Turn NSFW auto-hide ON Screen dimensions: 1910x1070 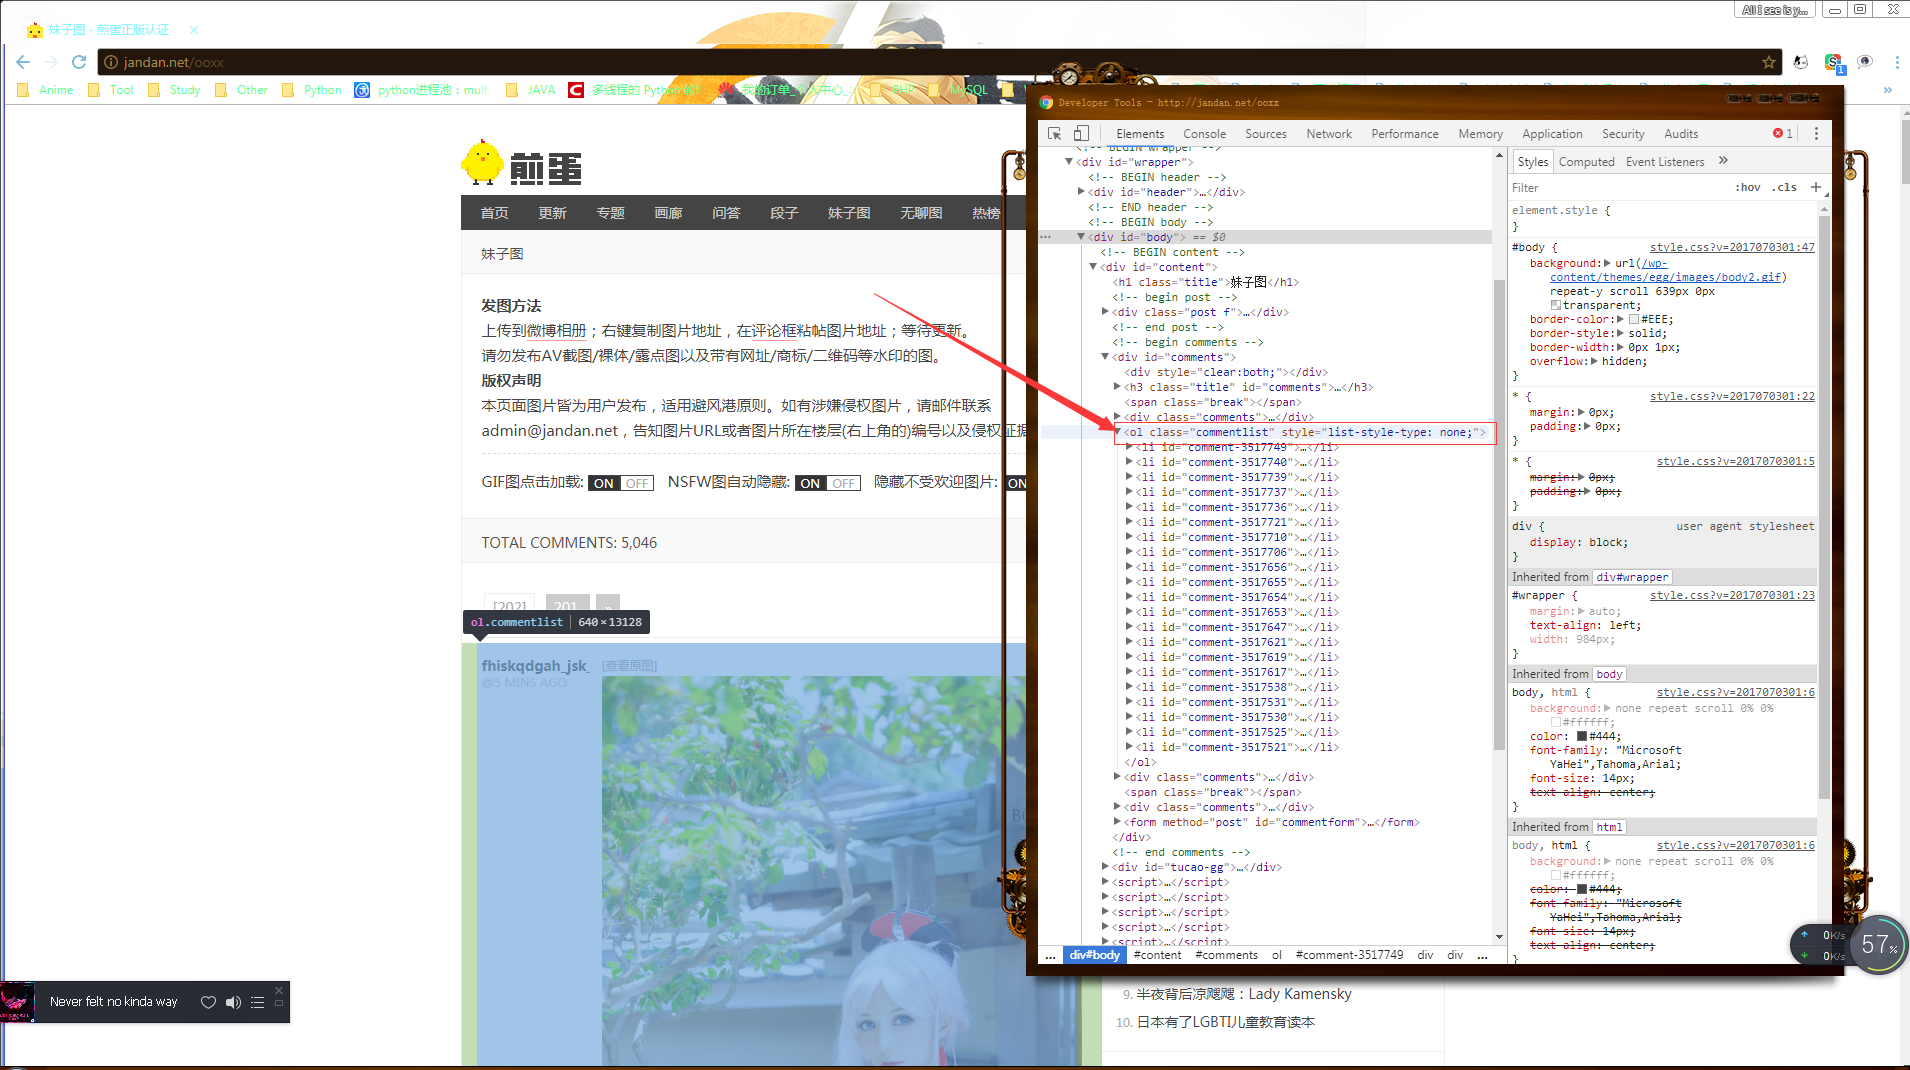pos(811,483)
